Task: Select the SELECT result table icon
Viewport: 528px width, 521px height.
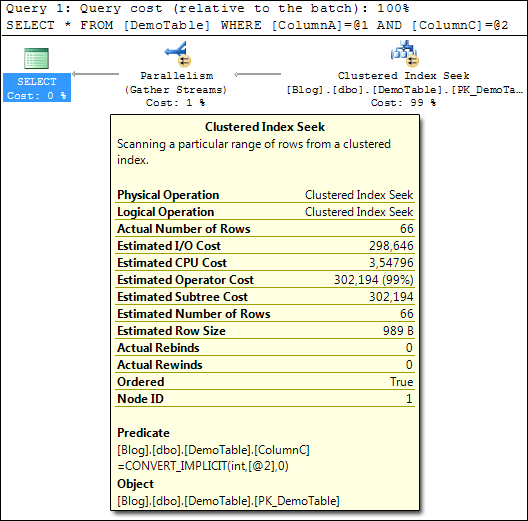Action: (36, 58)
